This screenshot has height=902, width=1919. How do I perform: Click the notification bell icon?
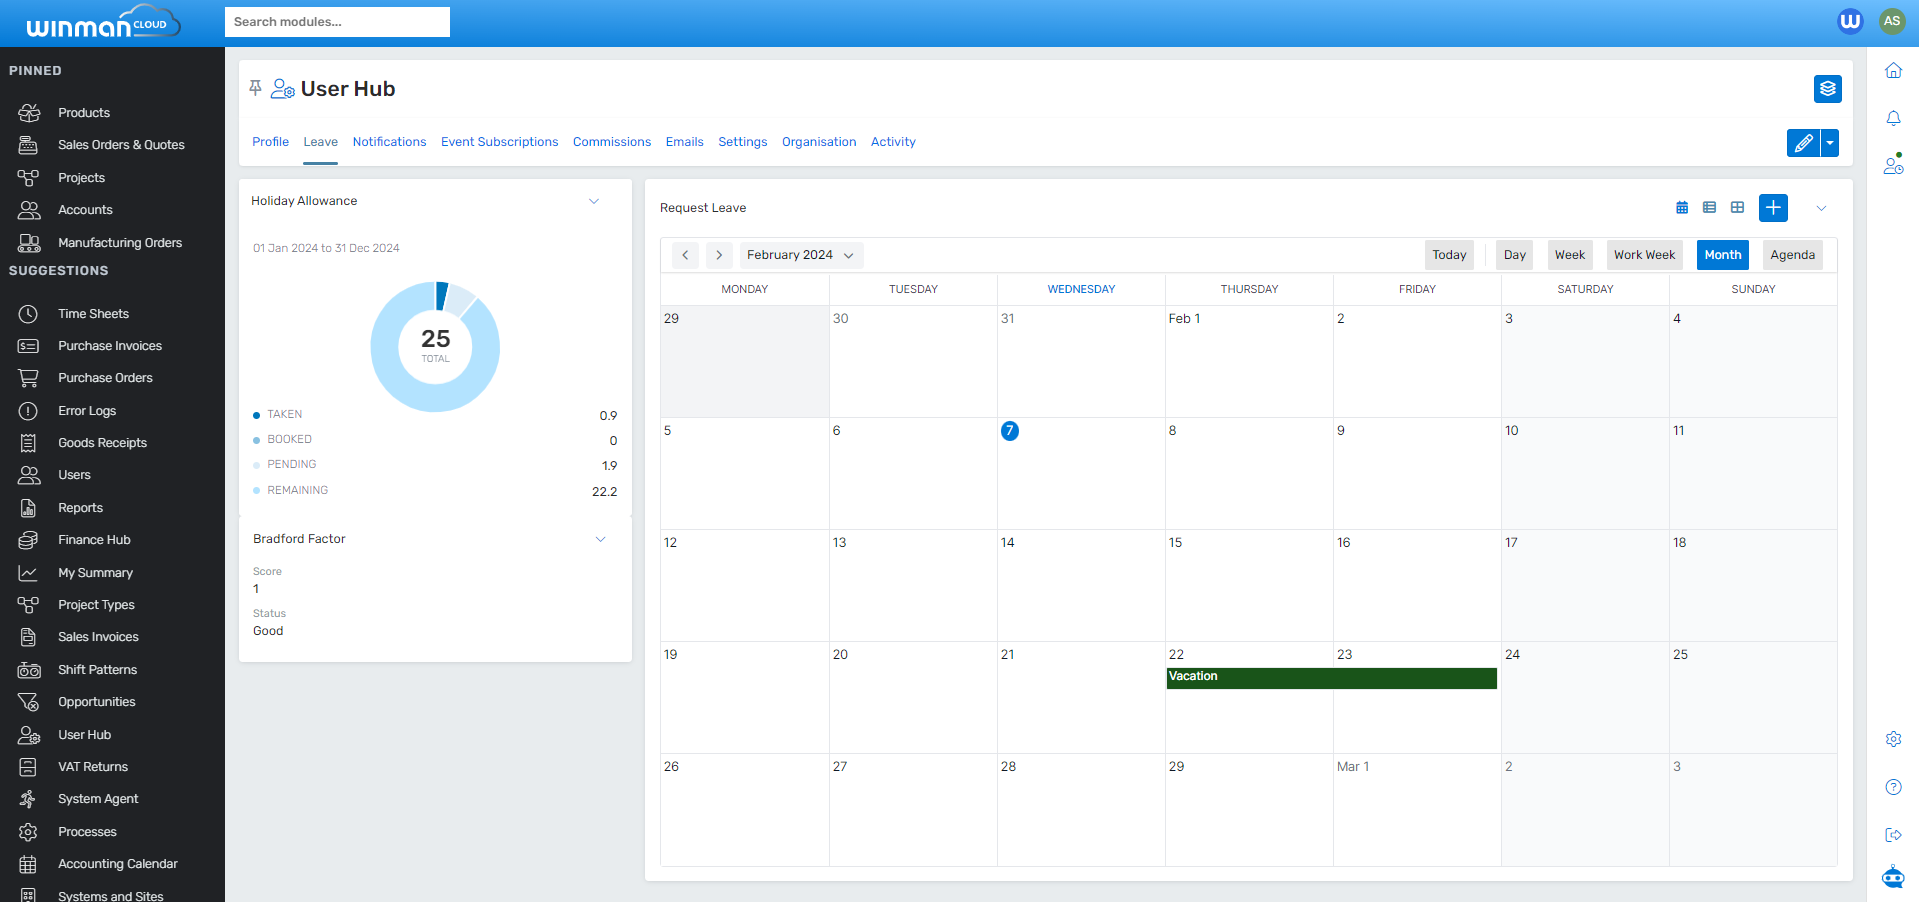click(1893, 118)
